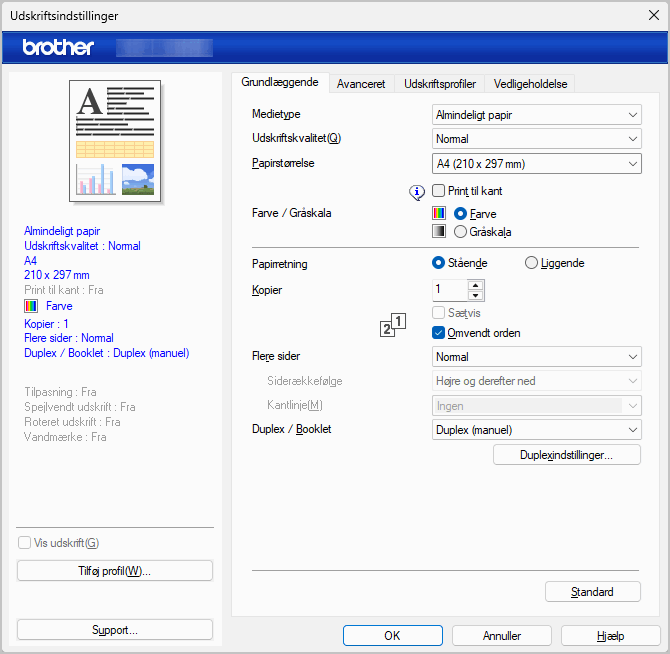Click summary text 'Kopier : 1'
Image resolution: width=670 pixels, height=654 pixels.
tap(46, 324)
